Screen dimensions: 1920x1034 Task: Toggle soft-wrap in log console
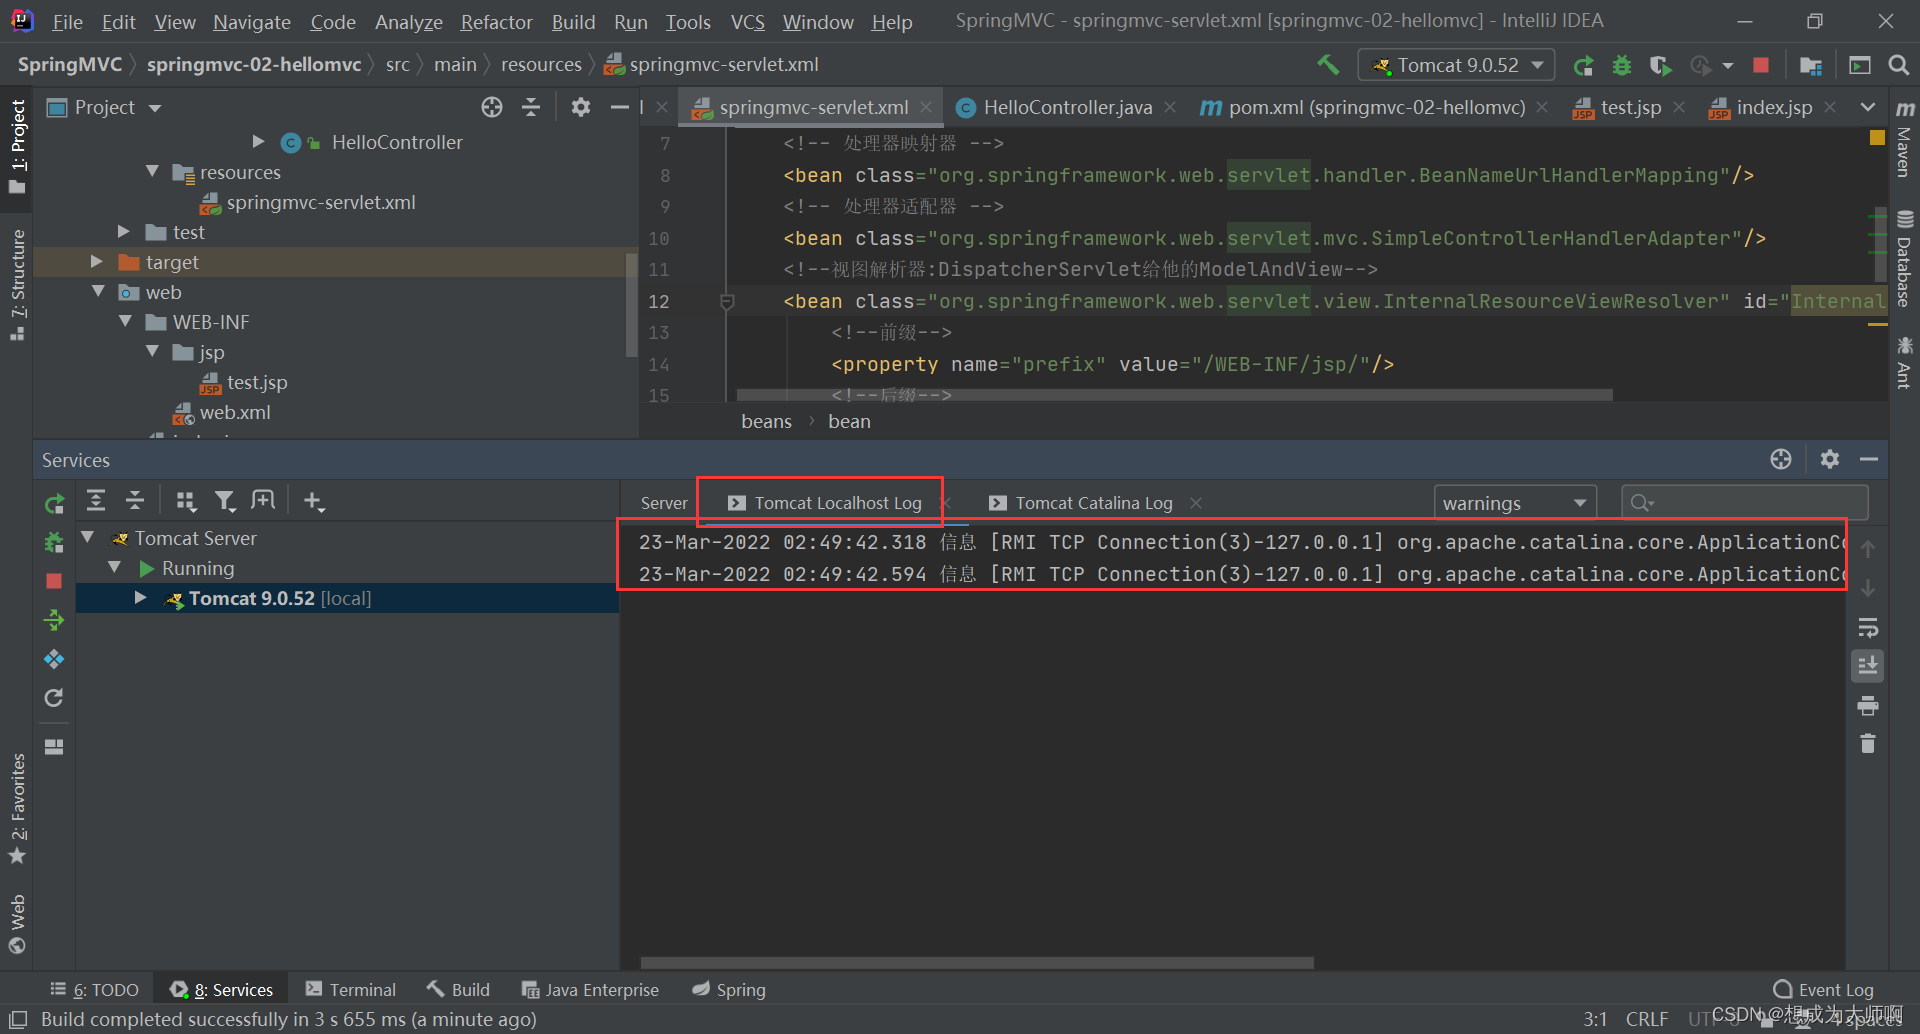click(1867, 628)
